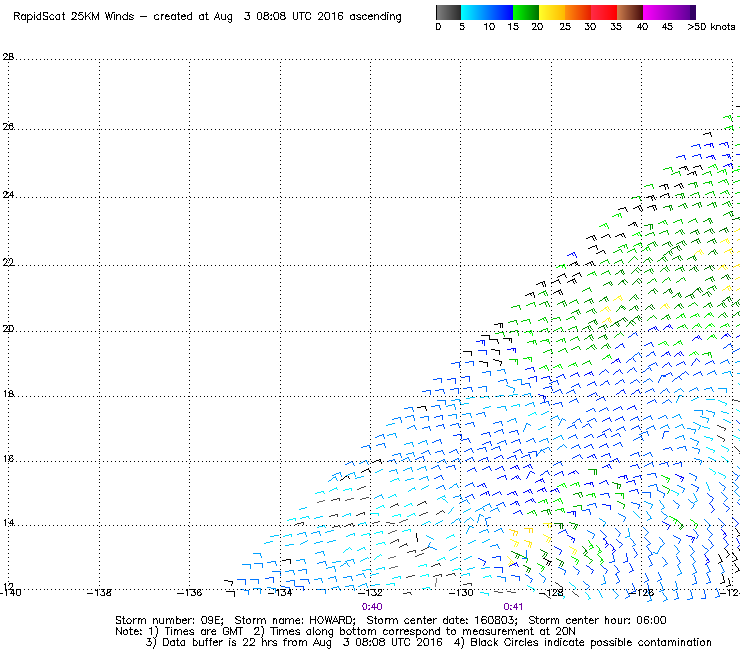Click the latitude 24 axis label
Screen dimensions: 740x650
(x=8, y=194)
